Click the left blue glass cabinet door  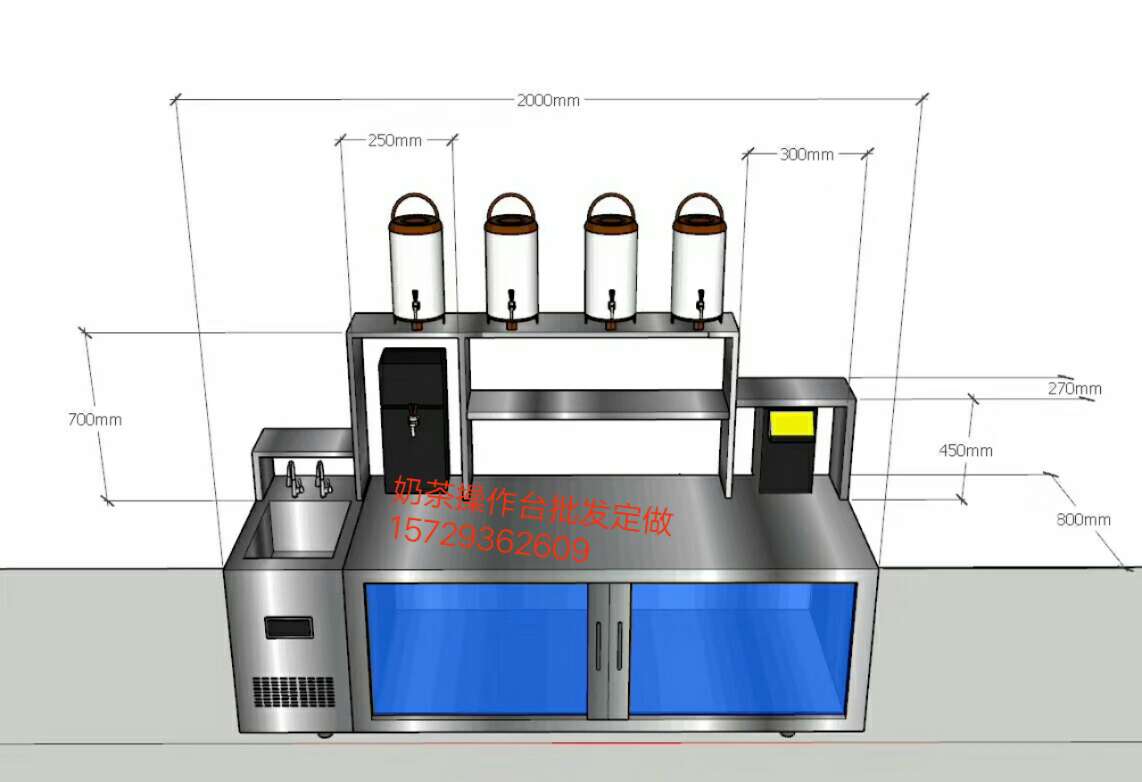pos(477,650)
